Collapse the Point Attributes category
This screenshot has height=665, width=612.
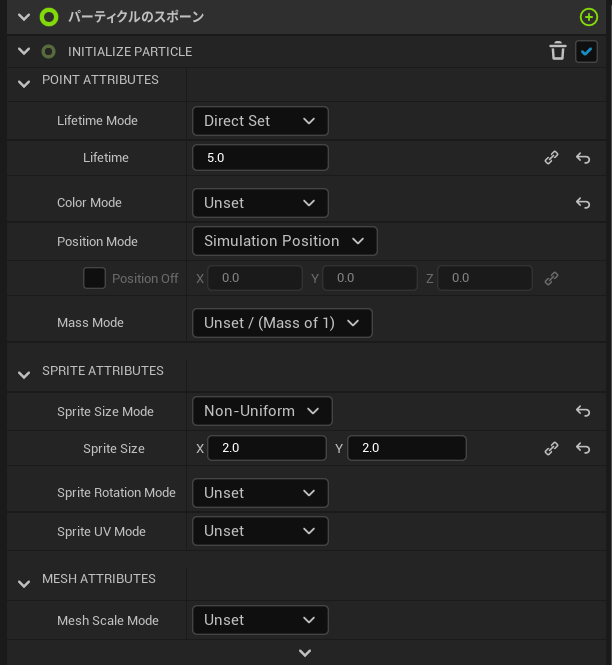coord(24,84)
